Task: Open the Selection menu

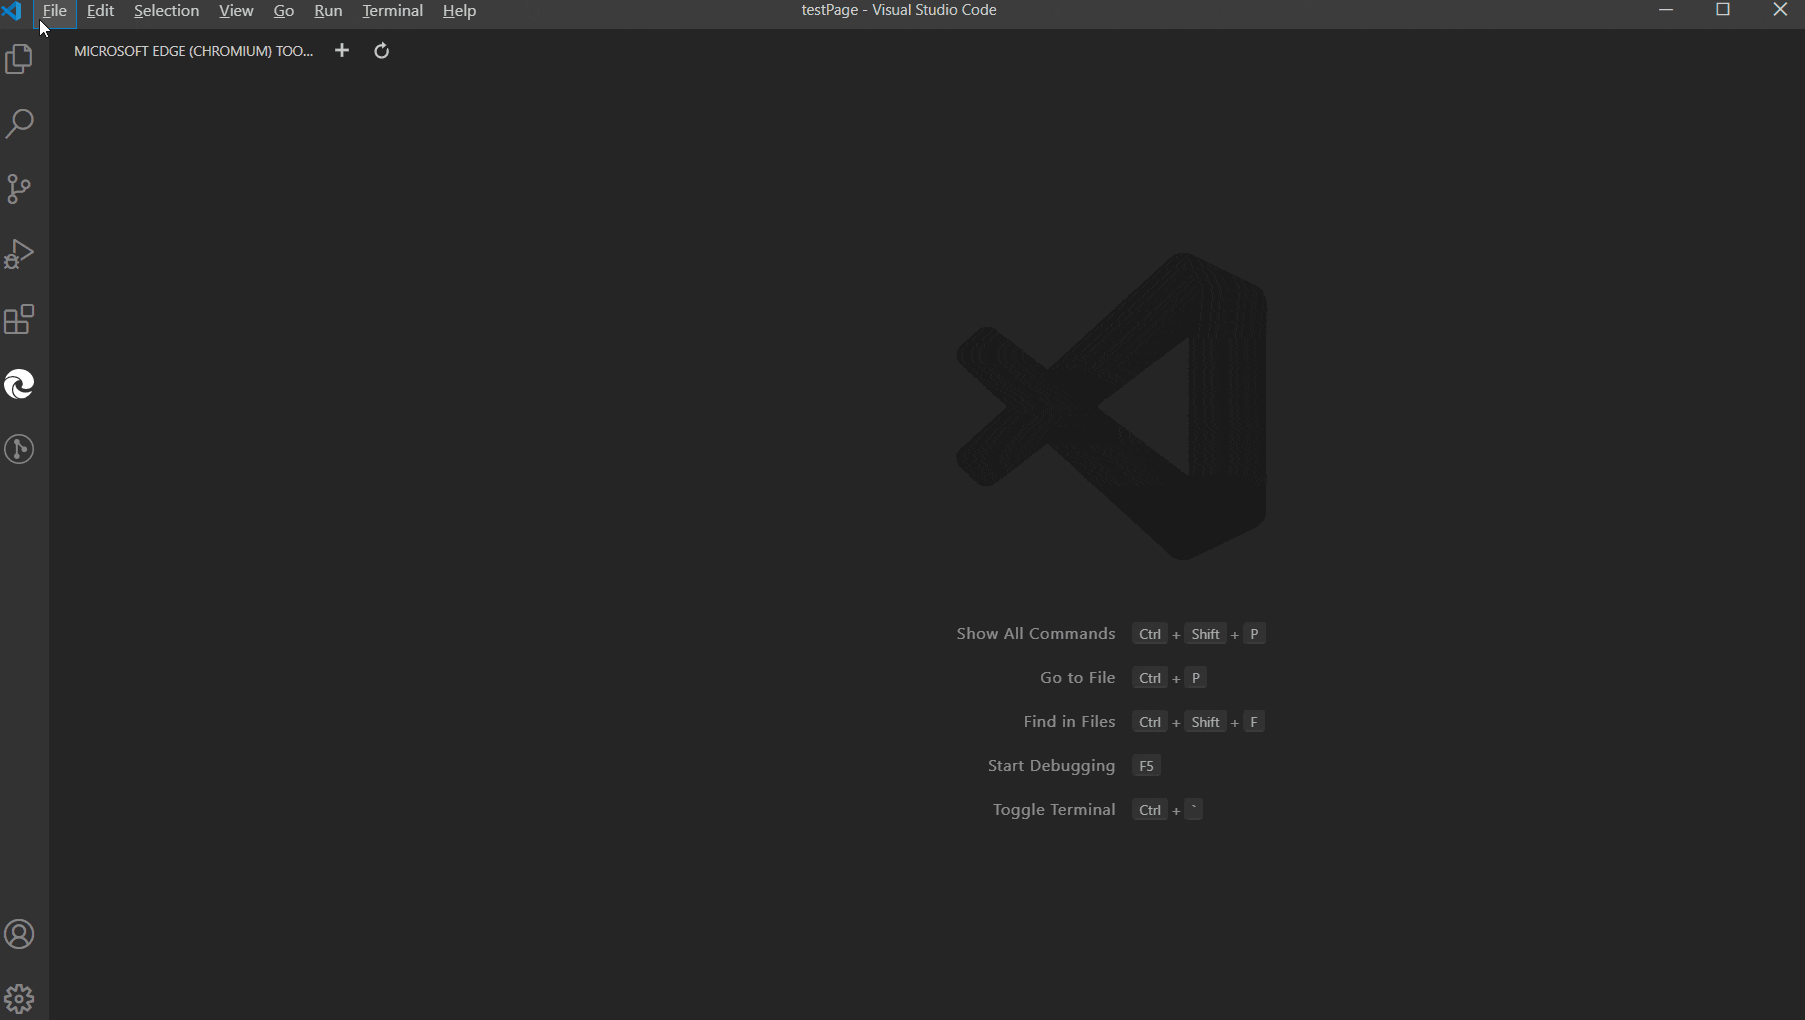Action: pos(166,10)
